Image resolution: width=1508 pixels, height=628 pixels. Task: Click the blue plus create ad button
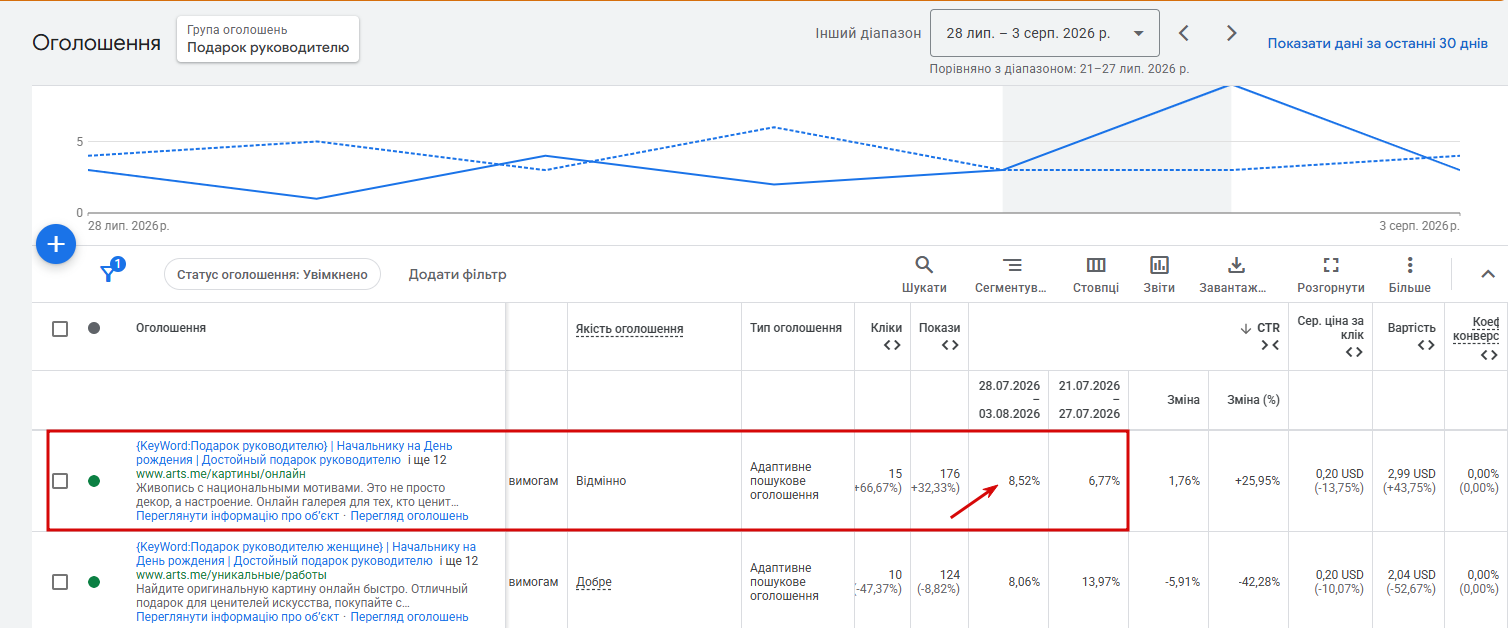[56, 244]
